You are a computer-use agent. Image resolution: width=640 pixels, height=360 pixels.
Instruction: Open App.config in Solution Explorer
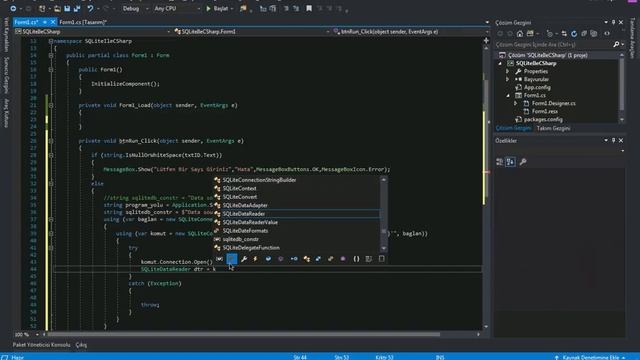[537, 87]
